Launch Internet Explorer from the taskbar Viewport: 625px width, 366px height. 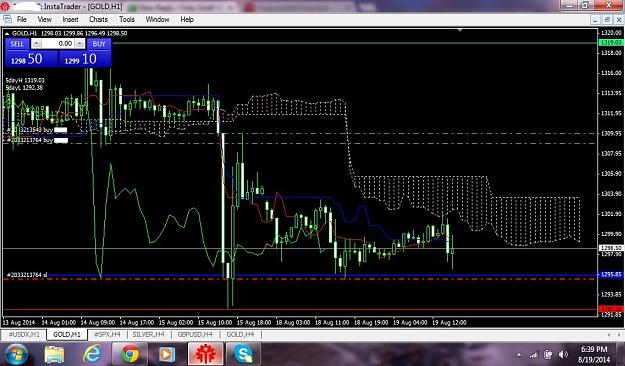(x=92, y=354)
